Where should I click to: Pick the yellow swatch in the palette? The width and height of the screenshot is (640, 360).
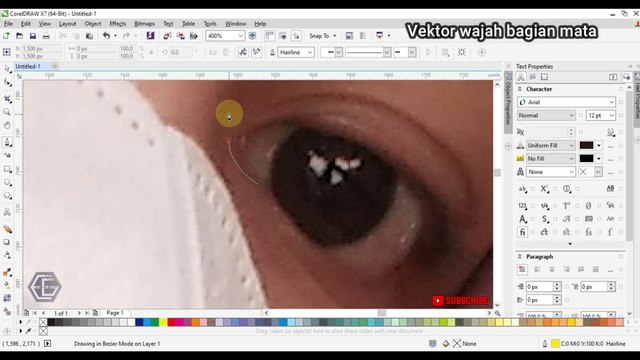163,322
